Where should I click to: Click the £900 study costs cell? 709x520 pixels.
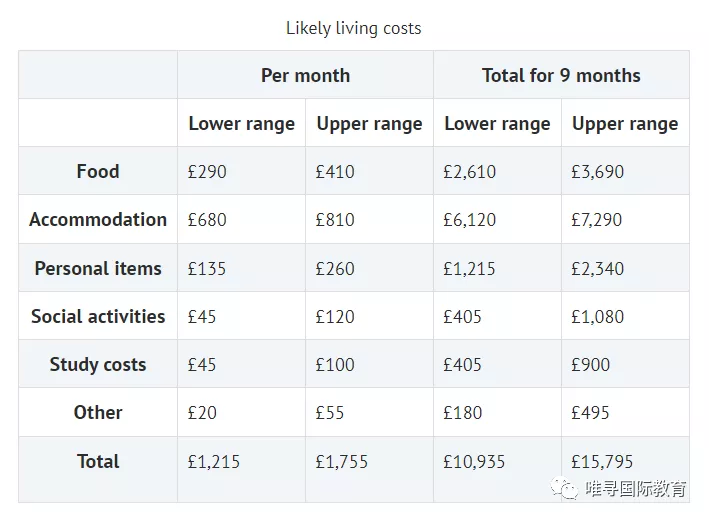[591, 365]
